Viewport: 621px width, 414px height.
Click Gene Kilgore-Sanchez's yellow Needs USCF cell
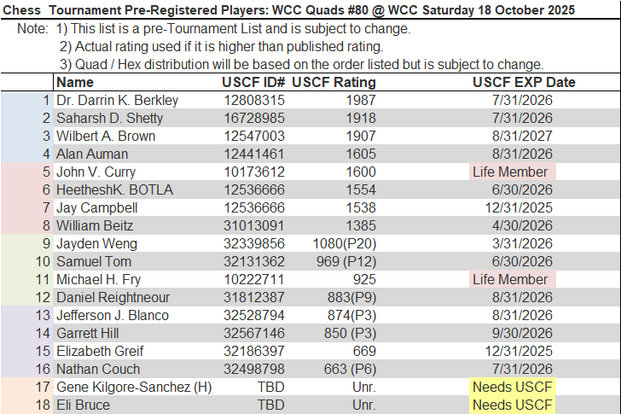coord(511,388)
